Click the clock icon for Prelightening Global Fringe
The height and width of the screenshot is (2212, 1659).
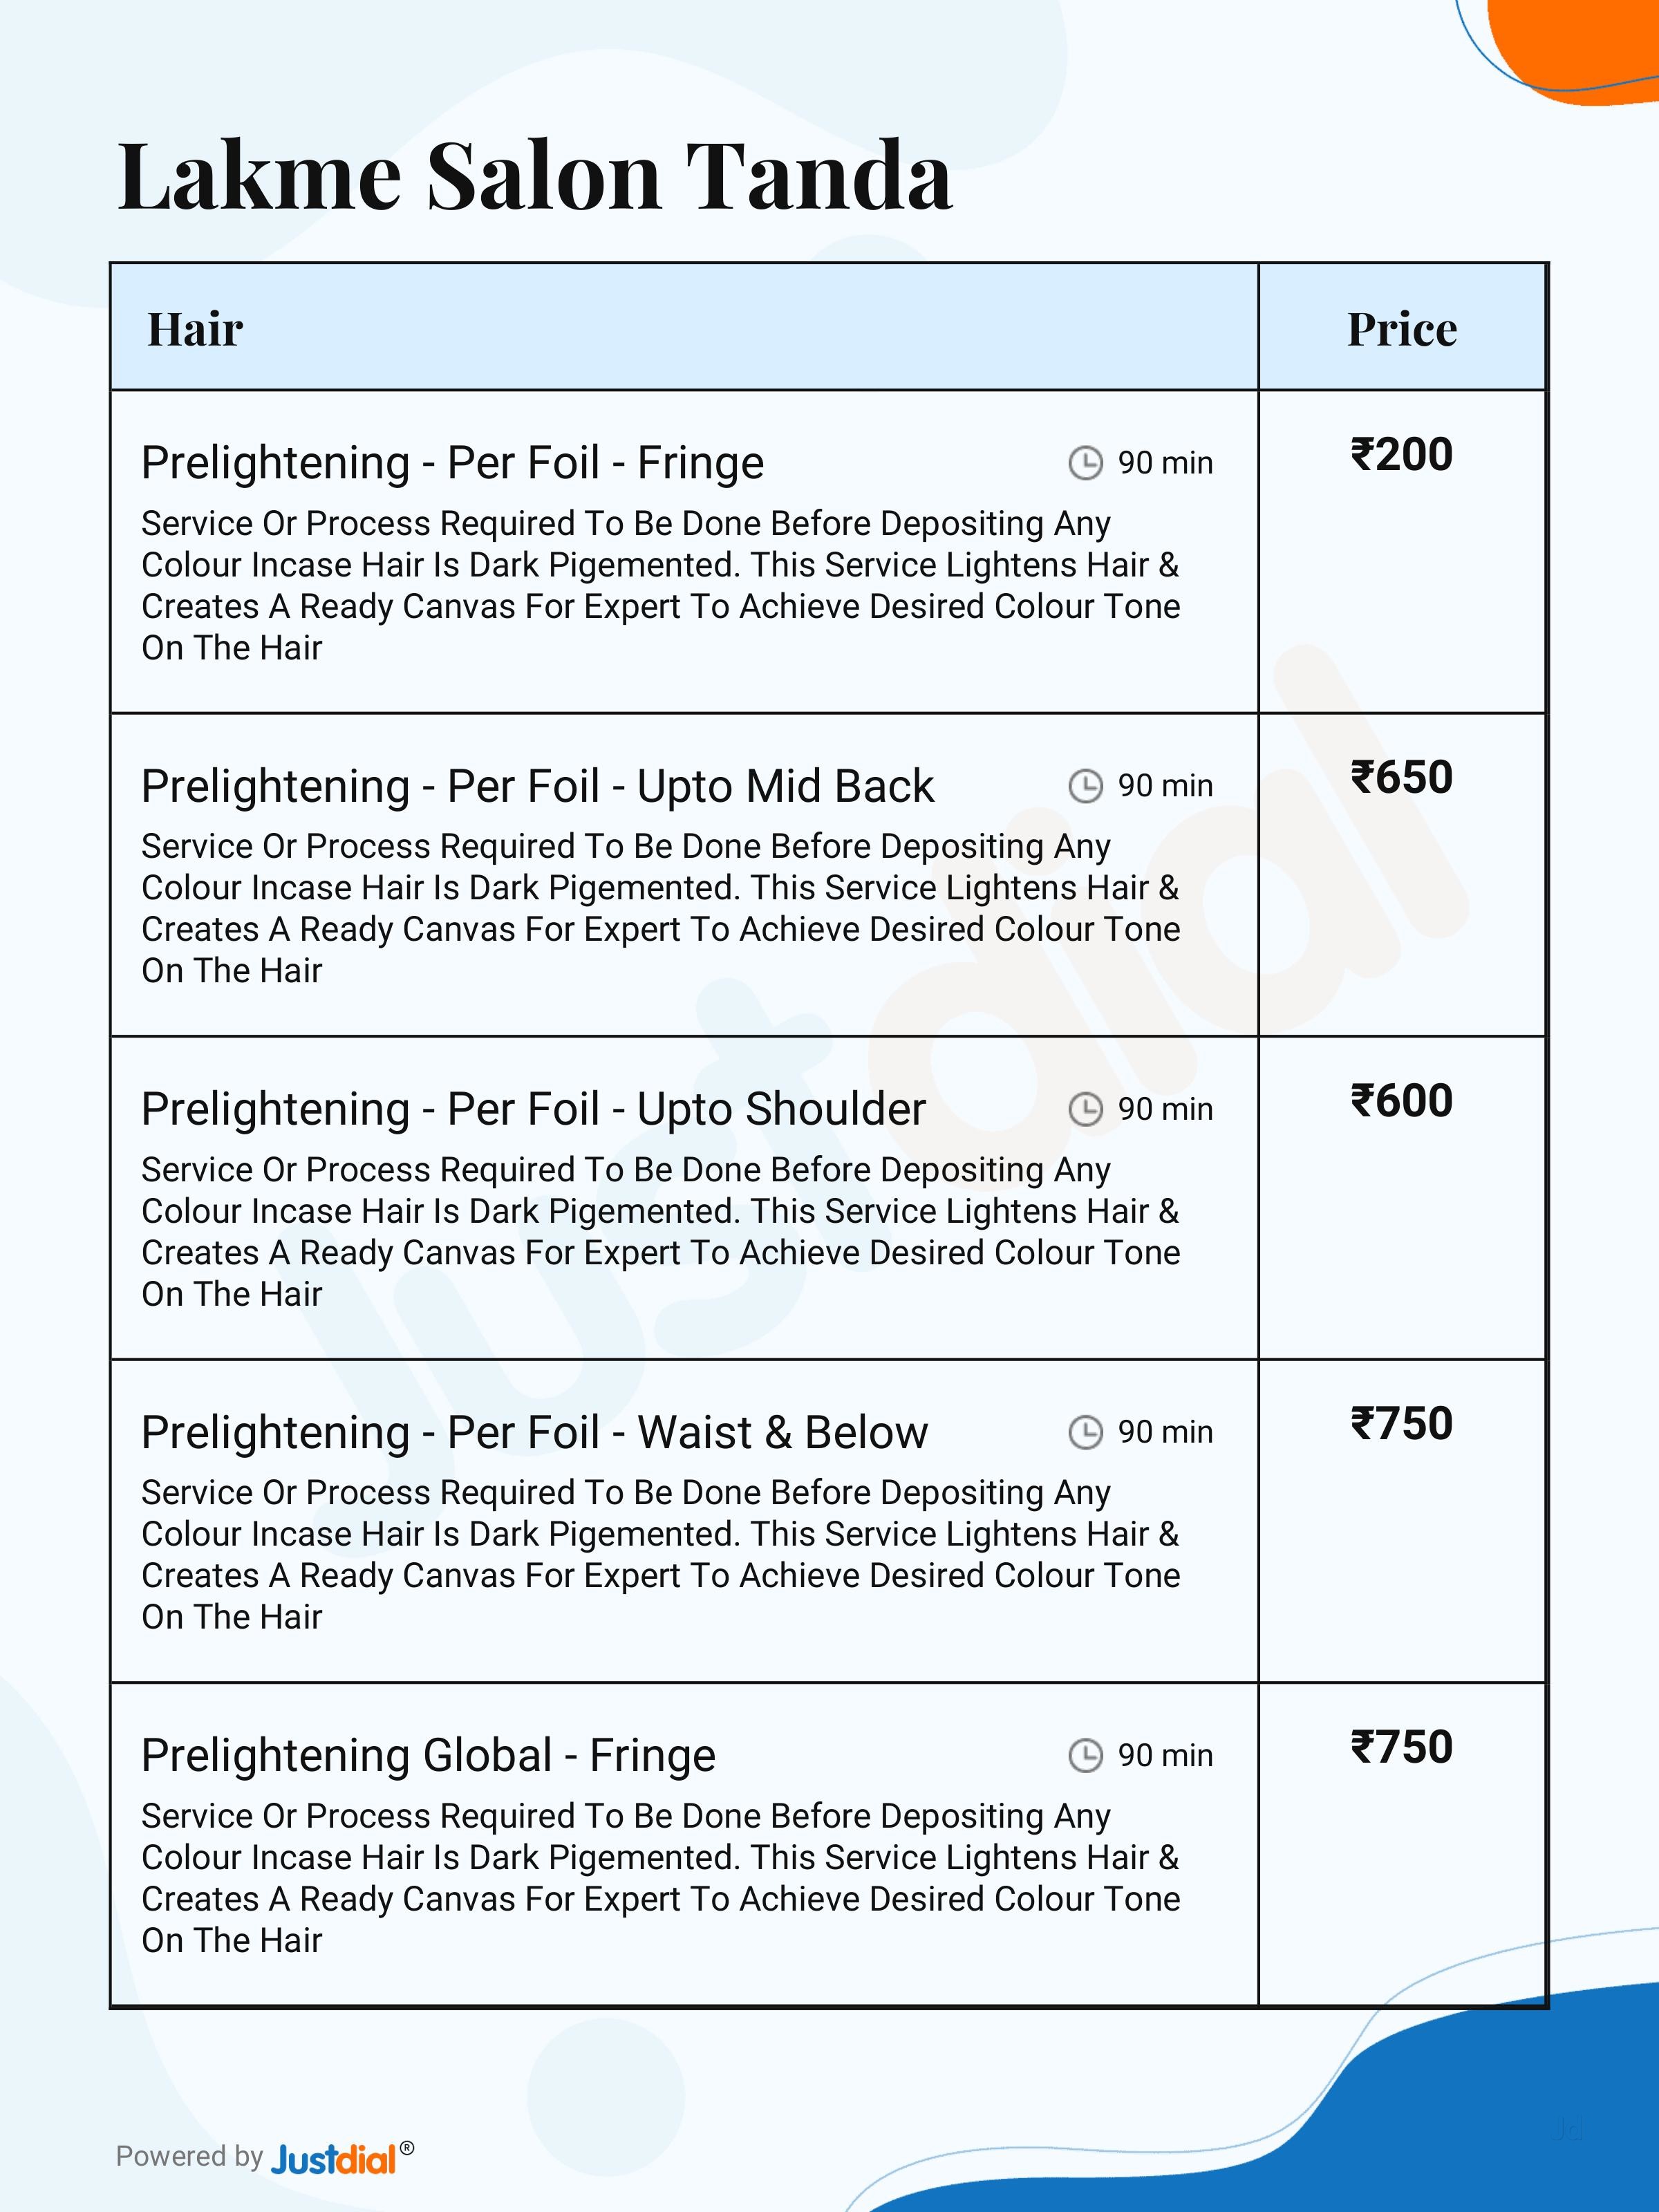[1085, 1755]
